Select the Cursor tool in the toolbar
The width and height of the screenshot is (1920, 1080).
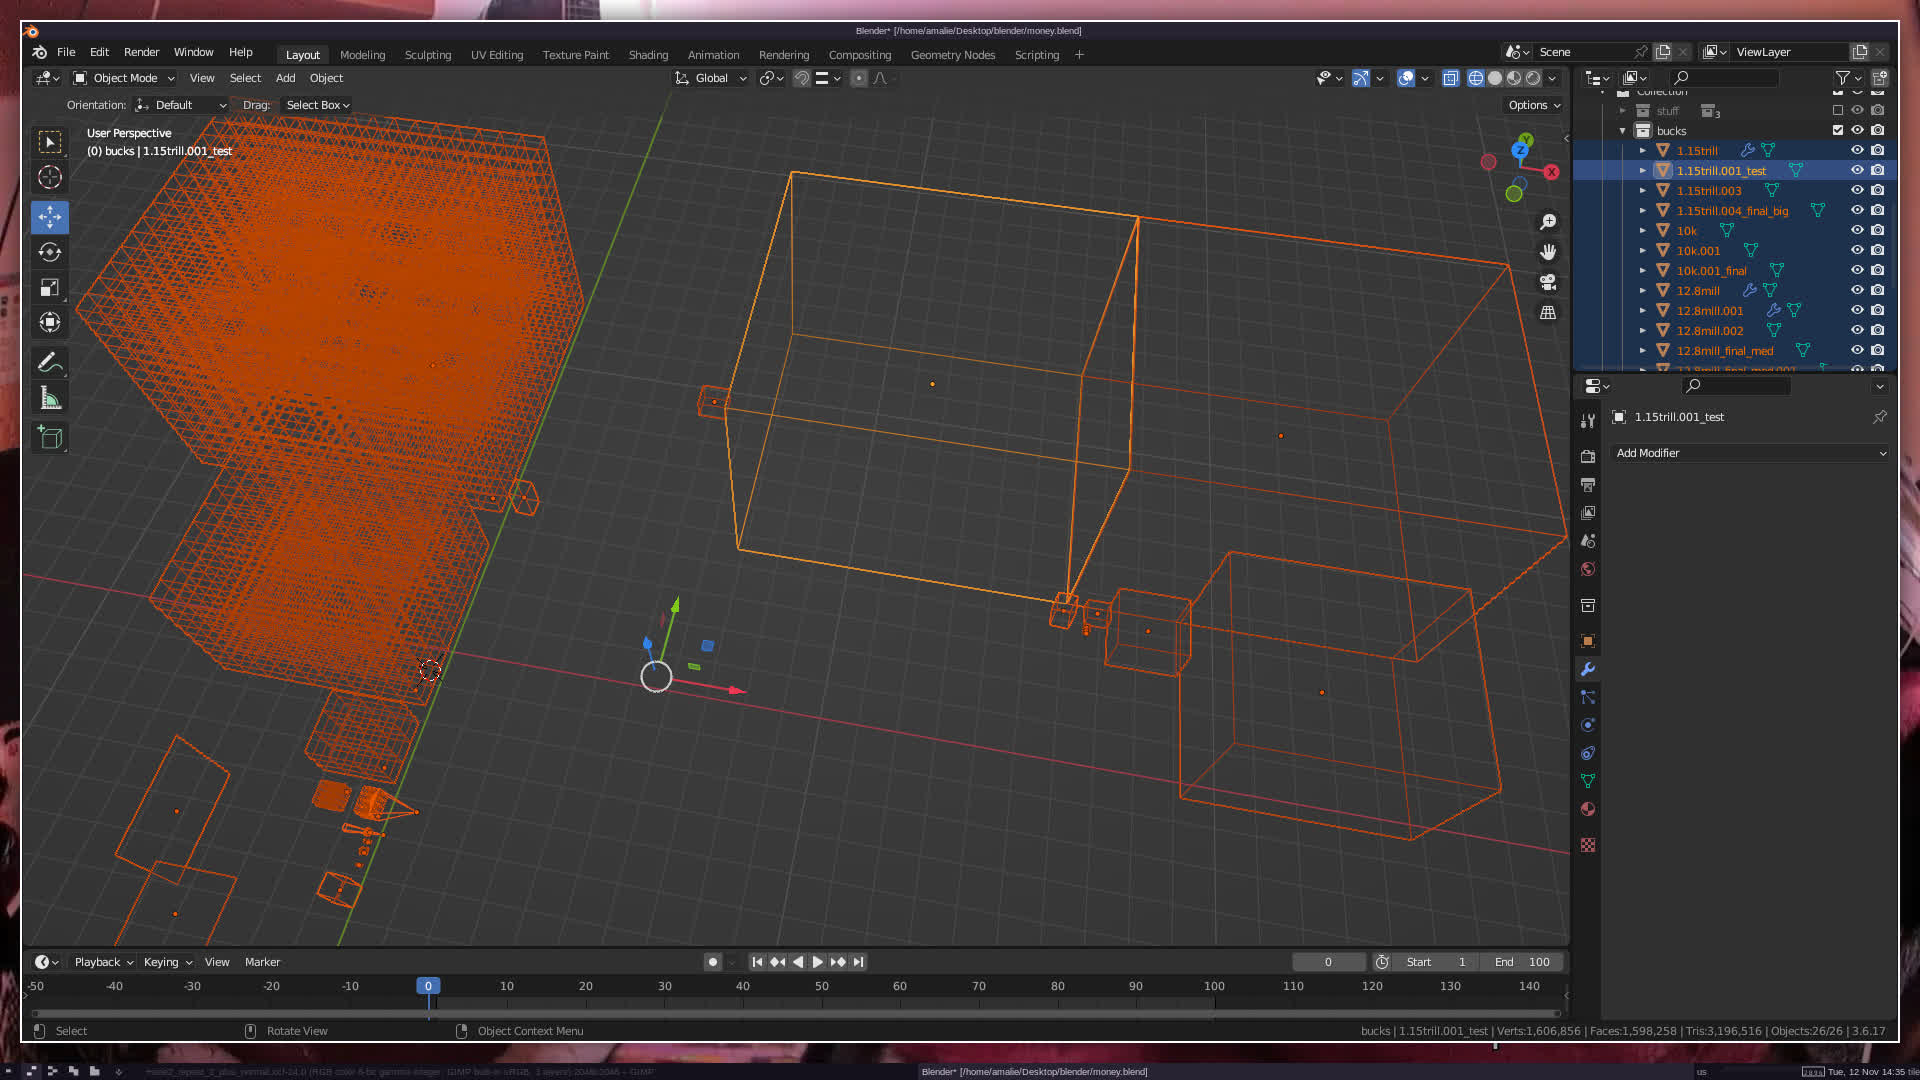[x=50, y=178]
